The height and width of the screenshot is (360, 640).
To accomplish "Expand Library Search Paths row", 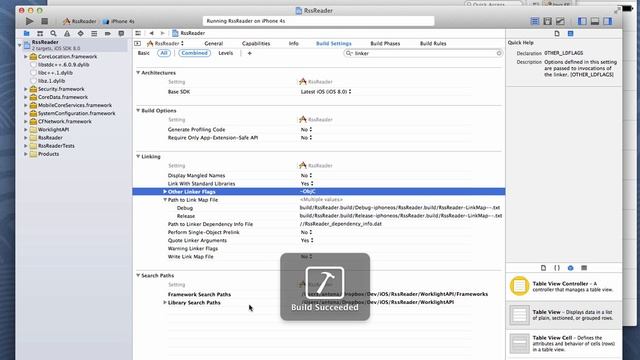I will point(165,302).
